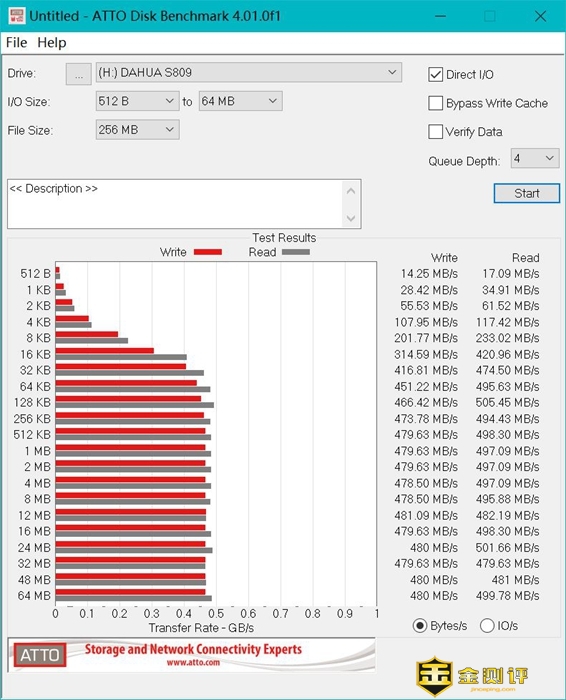
Task: Click the 24 MB read value 501.66 MB/s
Action: [x=508, y=548]
